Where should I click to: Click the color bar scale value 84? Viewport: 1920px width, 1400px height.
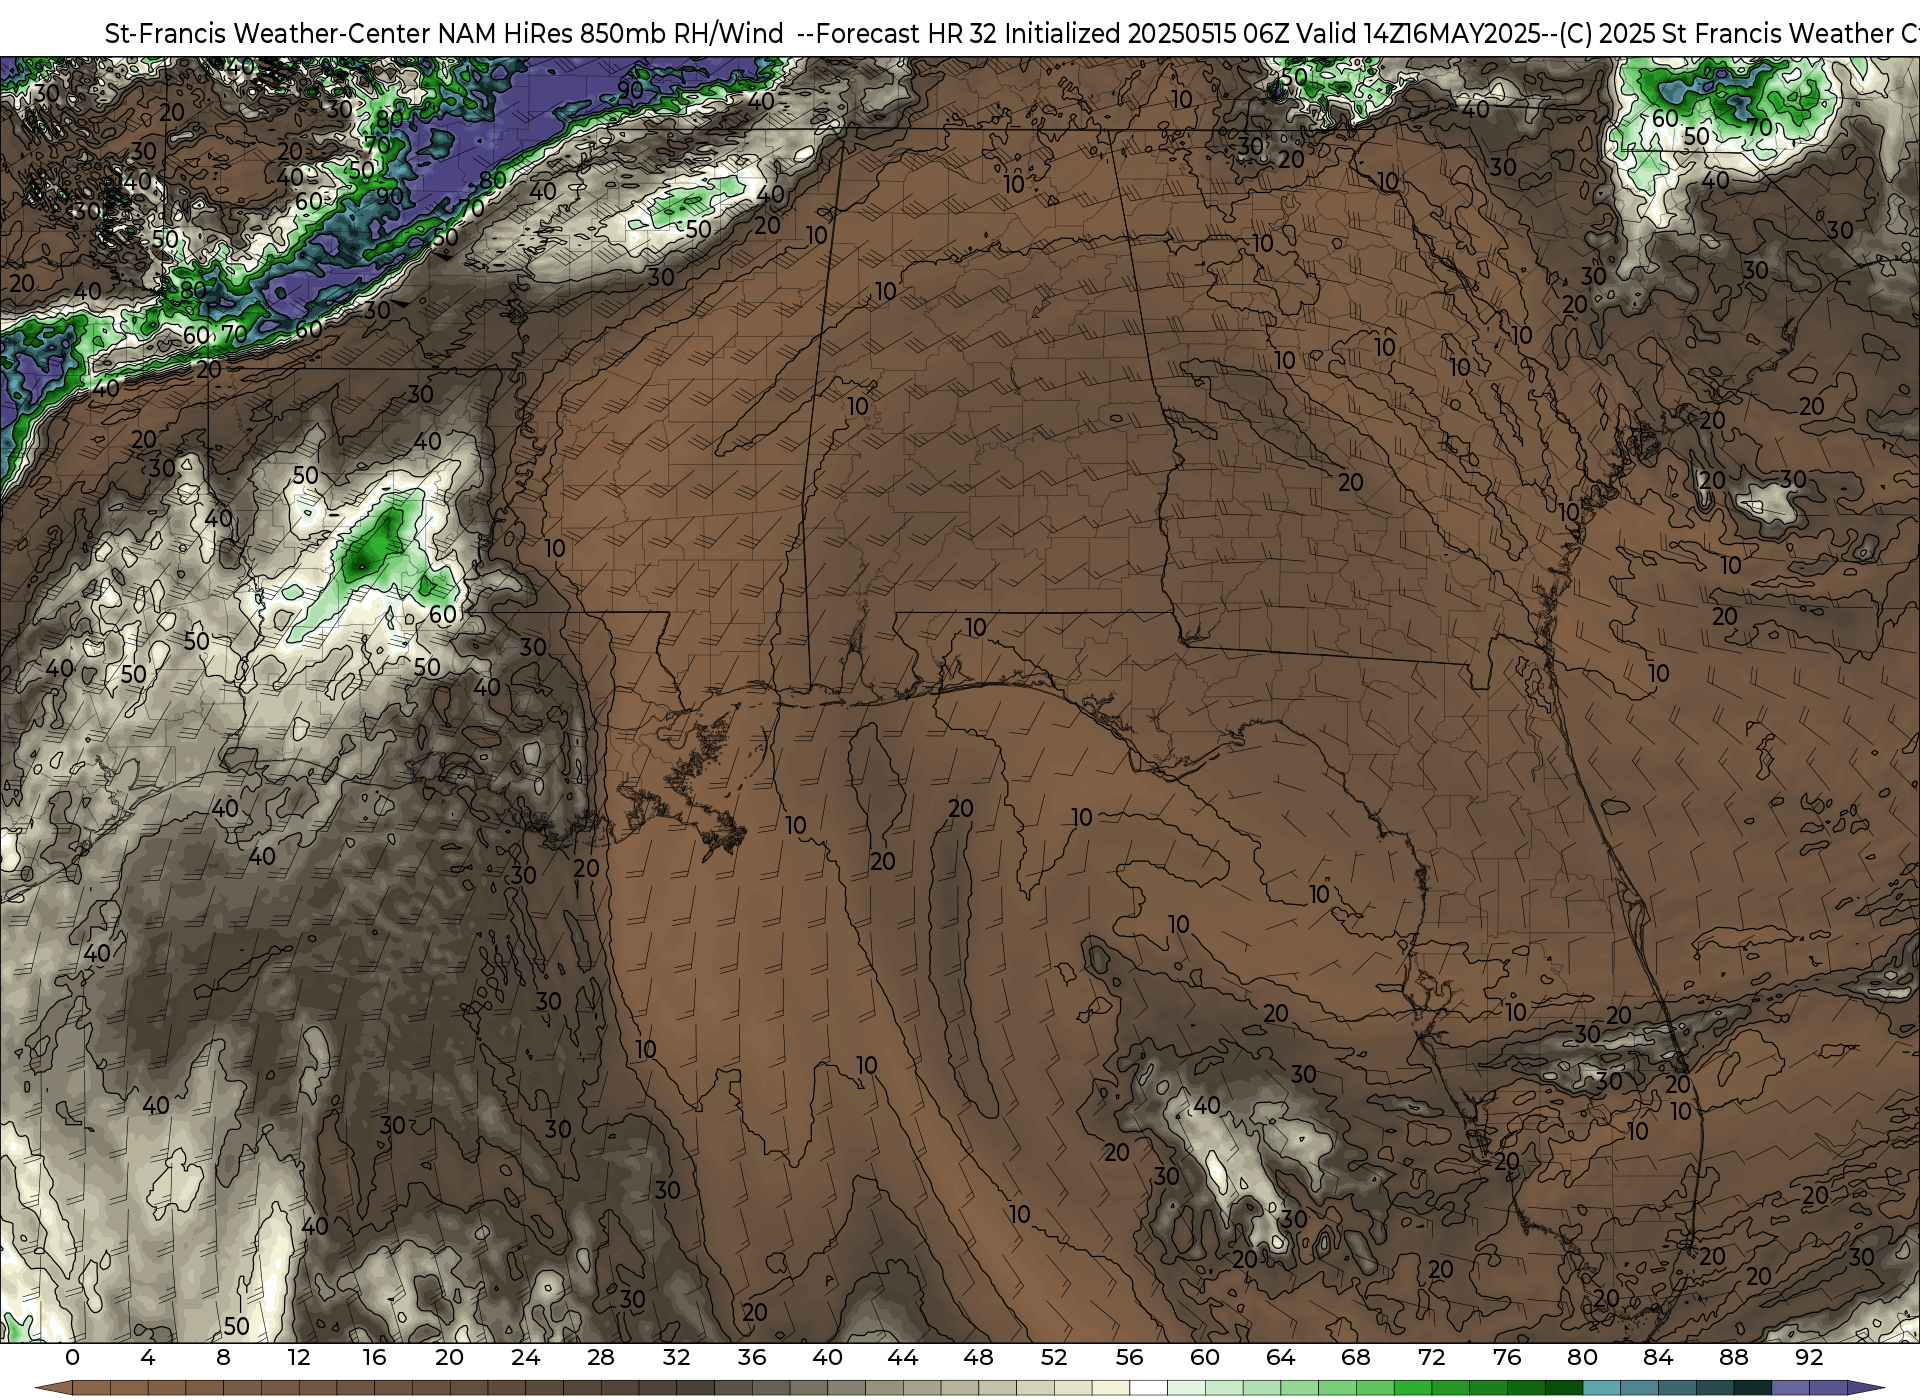click(x=1658, y=1357)
